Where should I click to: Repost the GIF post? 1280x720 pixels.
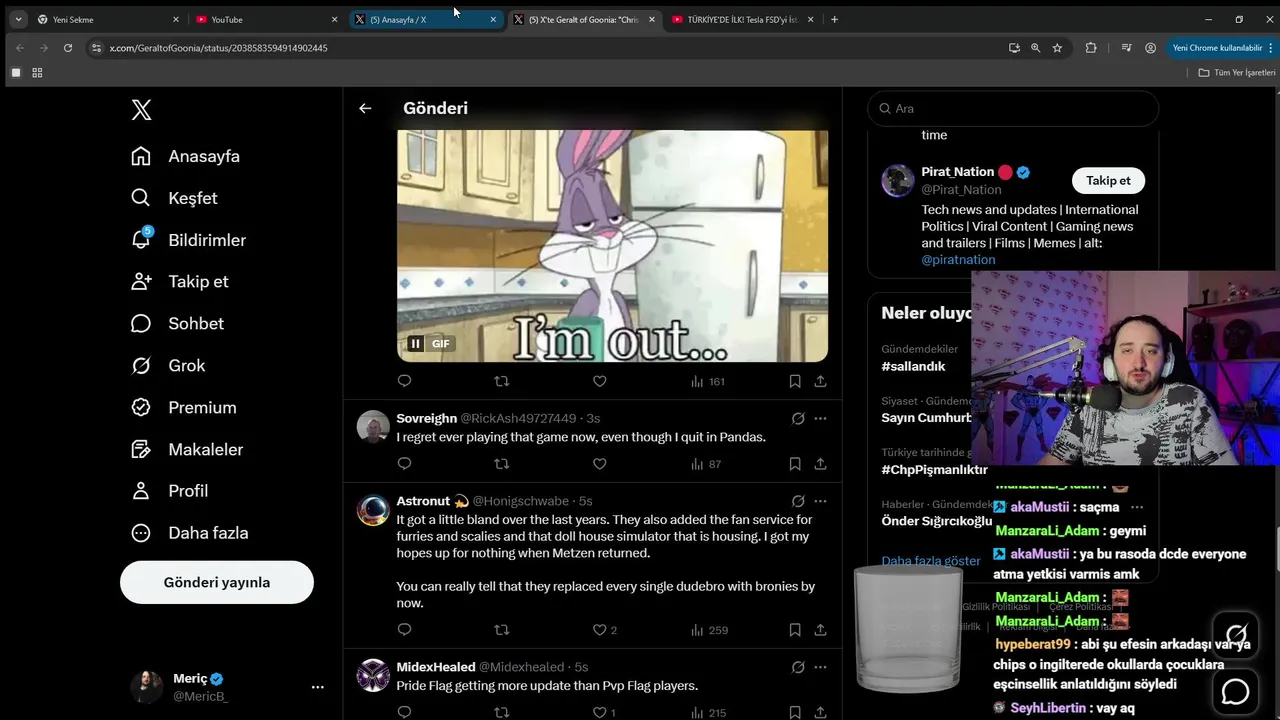[502, 381]
